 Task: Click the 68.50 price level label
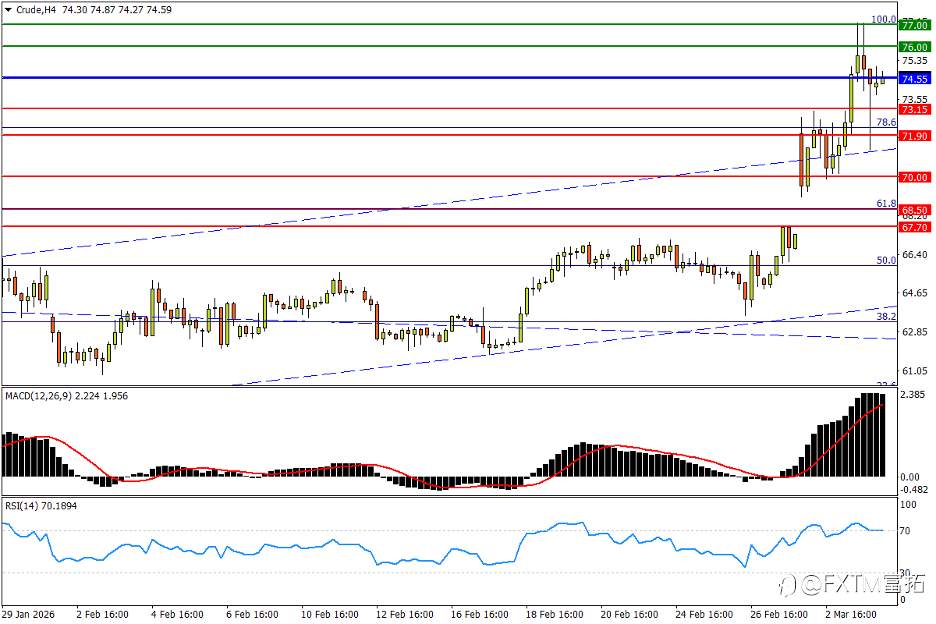click(914, 210)
